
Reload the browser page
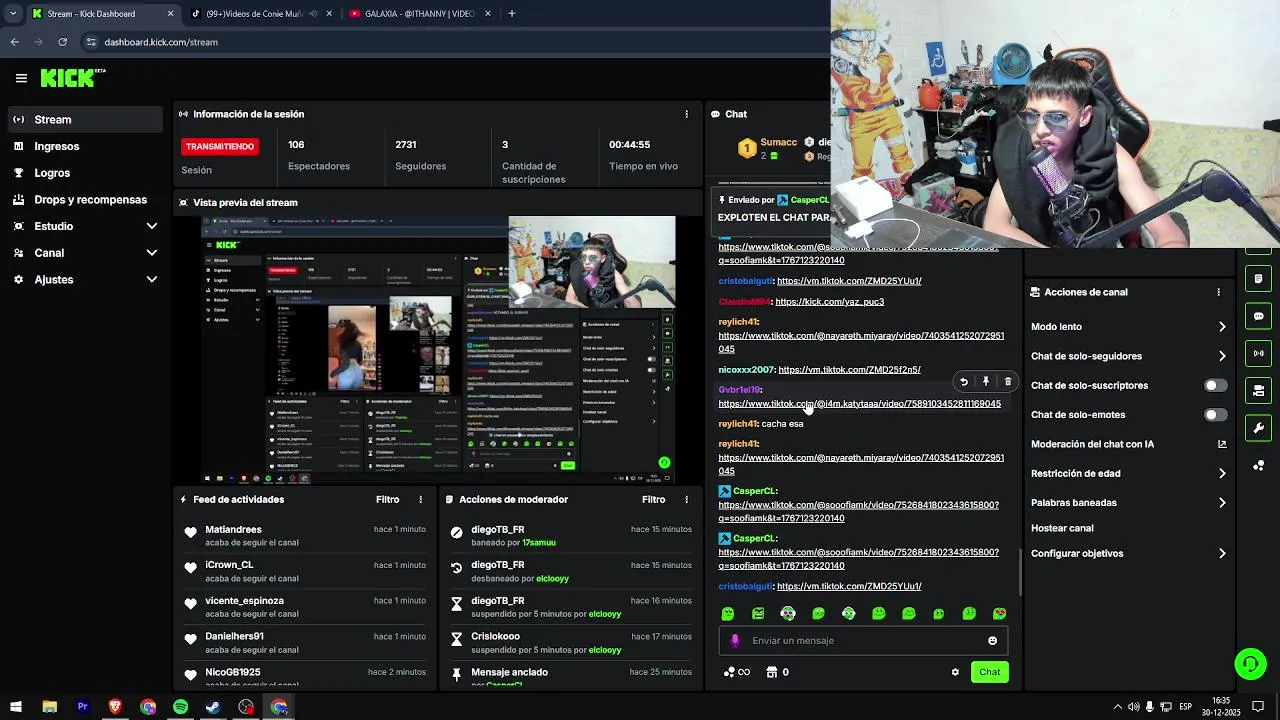click(62, 42)
